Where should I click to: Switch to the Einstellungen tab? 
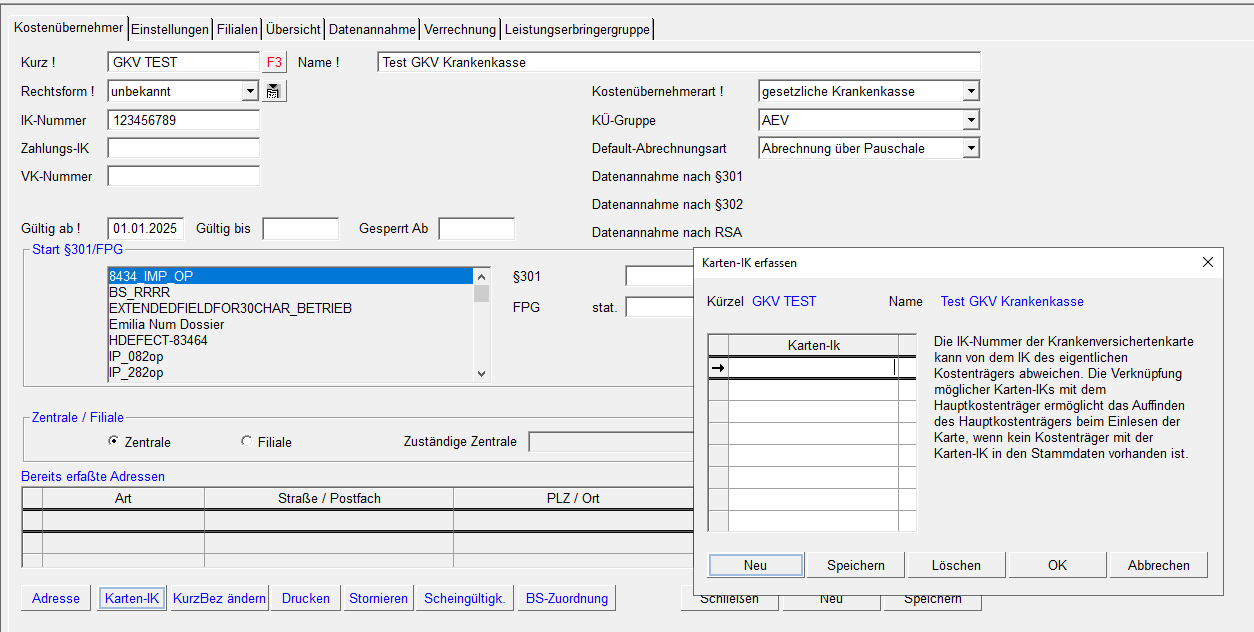170,29
